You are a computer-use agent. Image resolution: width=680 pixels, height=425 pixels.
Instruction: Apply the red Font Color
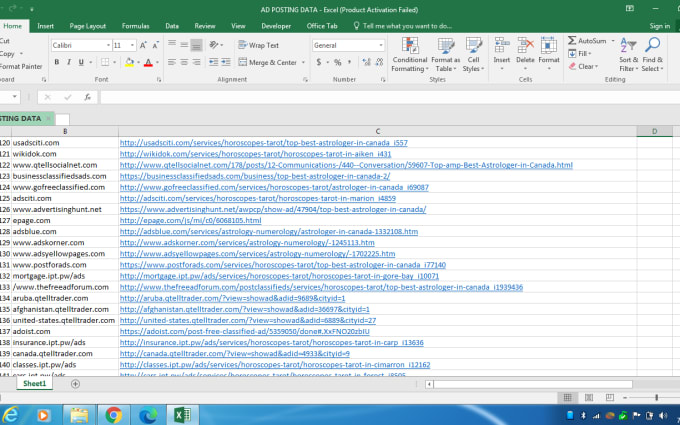click(x=148, y=62)
